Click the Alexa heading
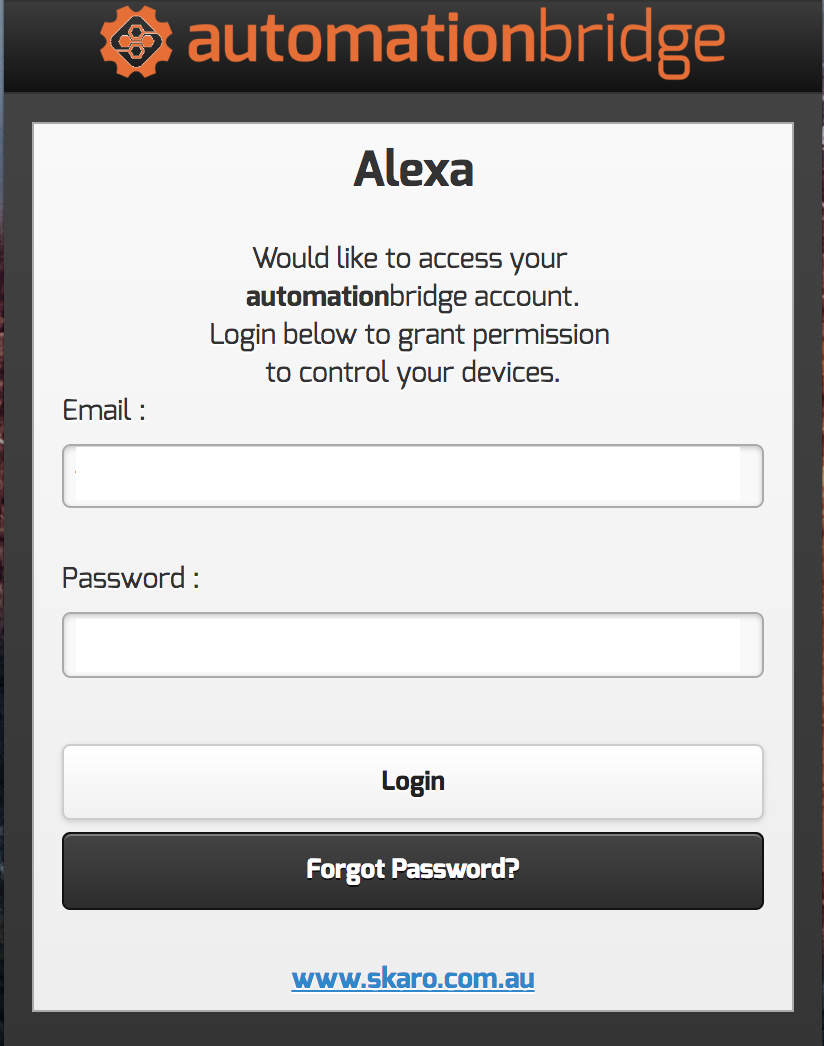824x1046 pixels. 413,171
